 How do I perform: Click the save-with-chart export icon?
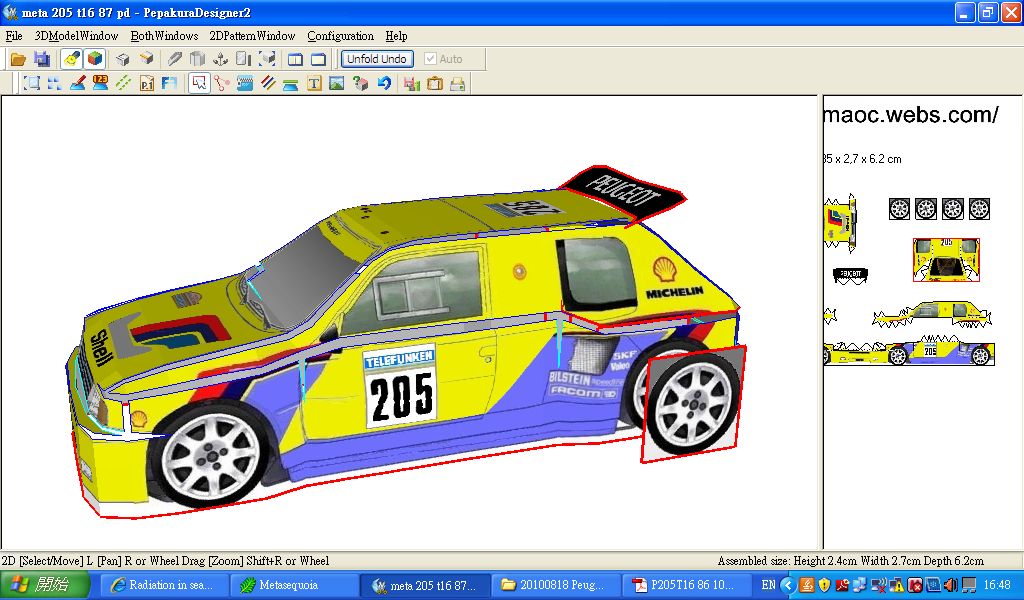tap(411, 84)
